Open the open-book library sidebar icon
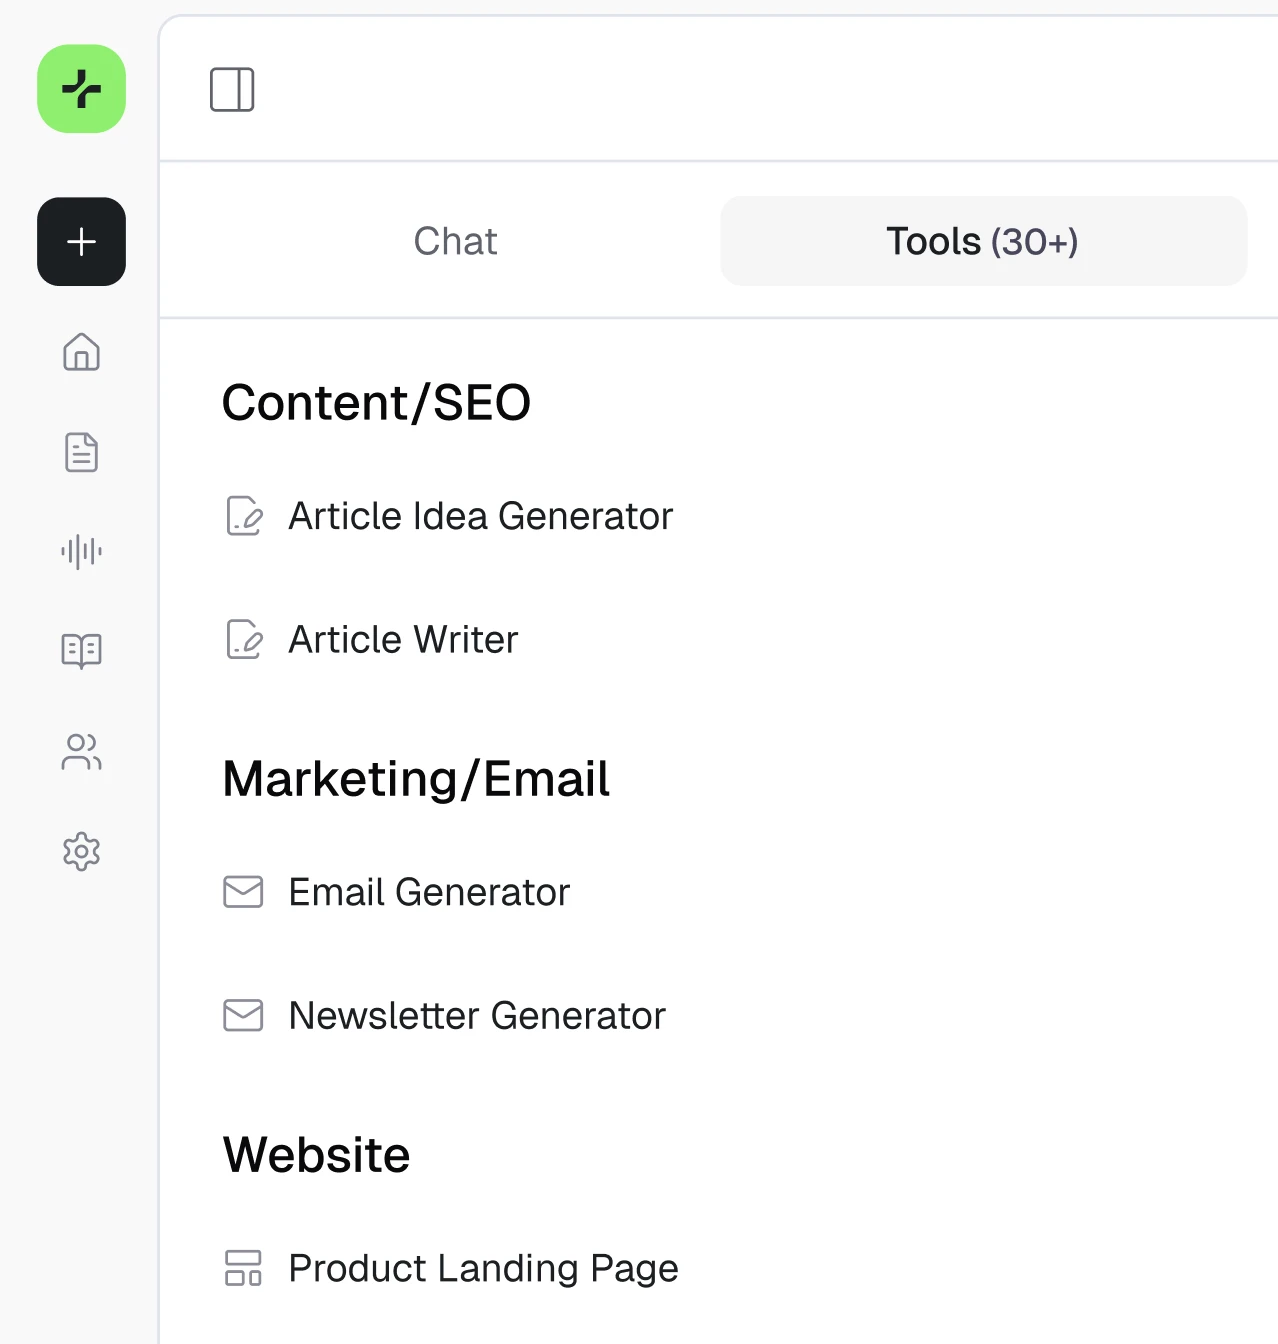This screenshot has width=1278, height=1344. [81, 651]
